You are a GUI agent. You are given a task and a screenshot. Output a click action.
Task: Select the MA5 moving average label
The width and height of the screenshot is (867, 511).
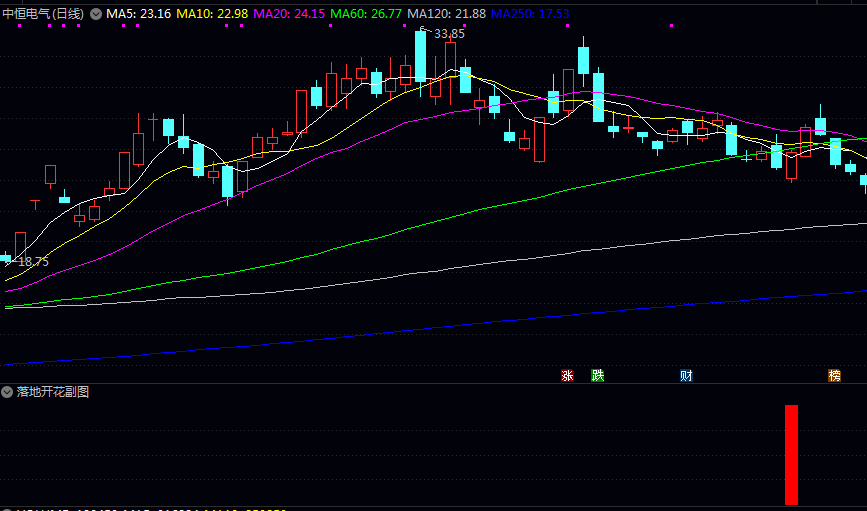[x=139, y=14]
